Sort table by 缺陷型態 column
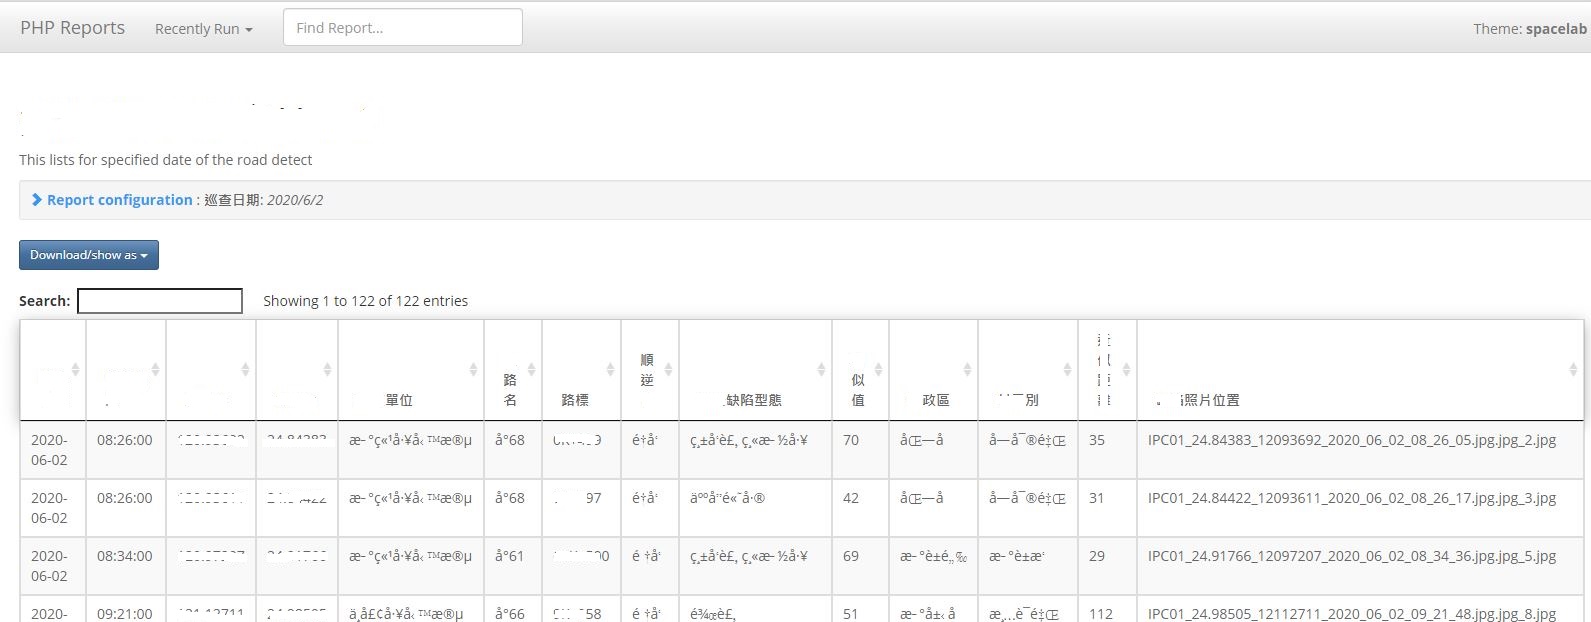 pyautogui.click(x=755, y=369)
